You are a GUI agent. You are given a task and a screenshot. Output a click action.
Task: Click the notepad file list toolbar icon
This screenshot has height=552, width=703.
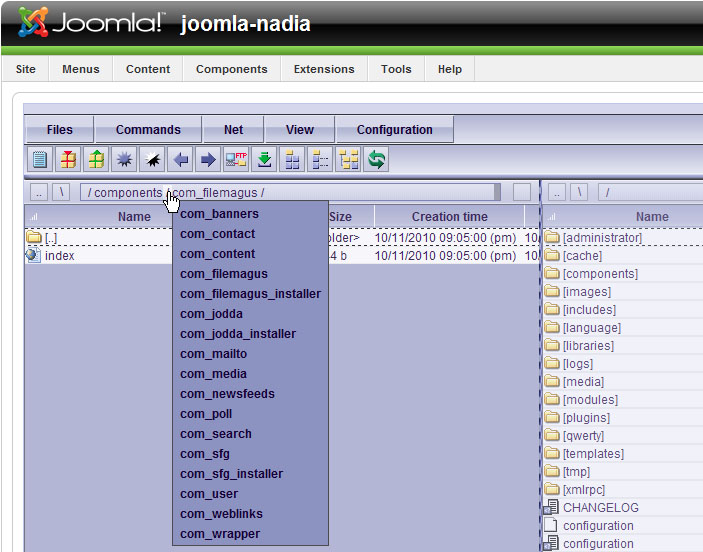[40, 159]
